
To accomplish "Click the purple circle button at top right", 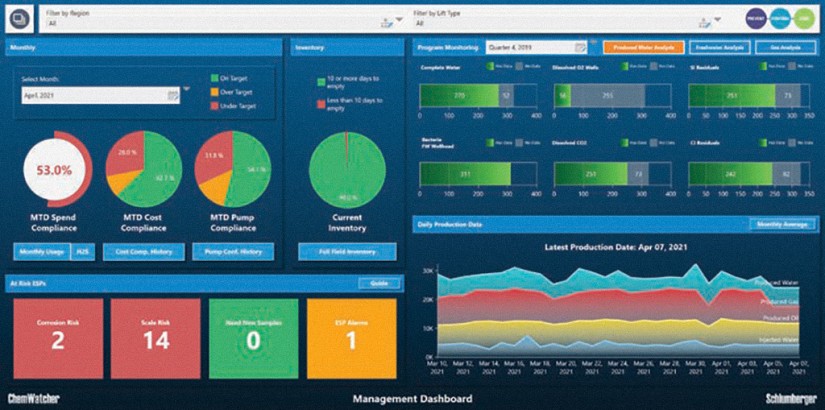I will point(756,19).
